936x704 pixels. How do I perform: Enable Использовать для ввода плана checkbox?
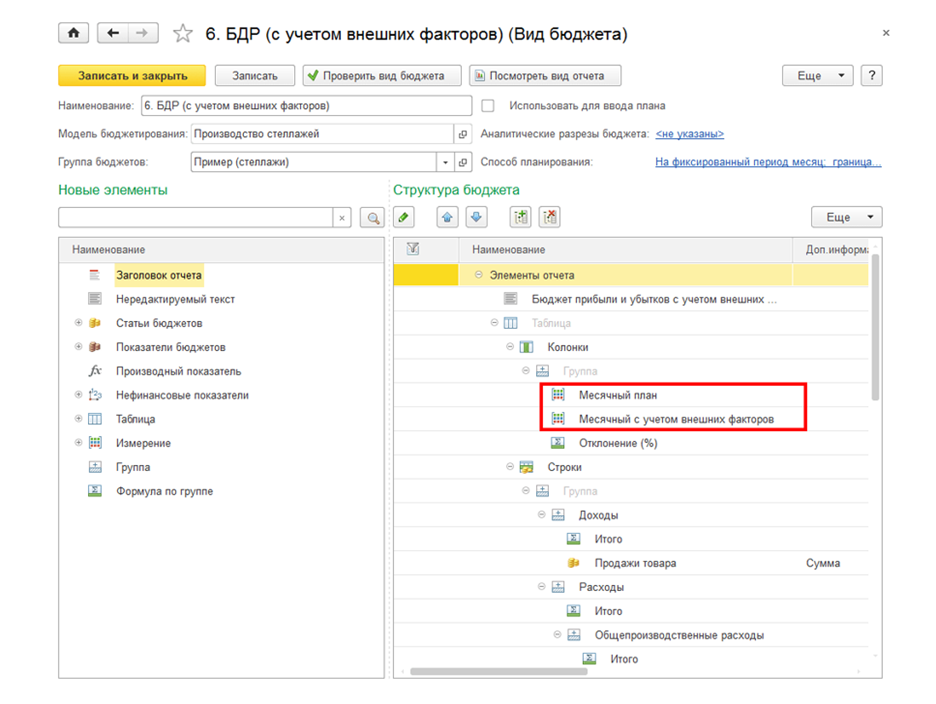pyautogui.click(x=488, y=106)
